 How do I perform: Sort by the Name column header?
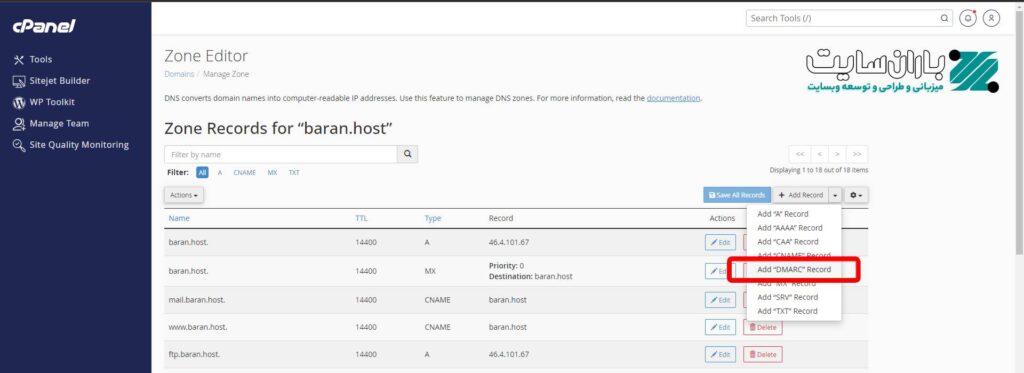[x=179, y=218]
